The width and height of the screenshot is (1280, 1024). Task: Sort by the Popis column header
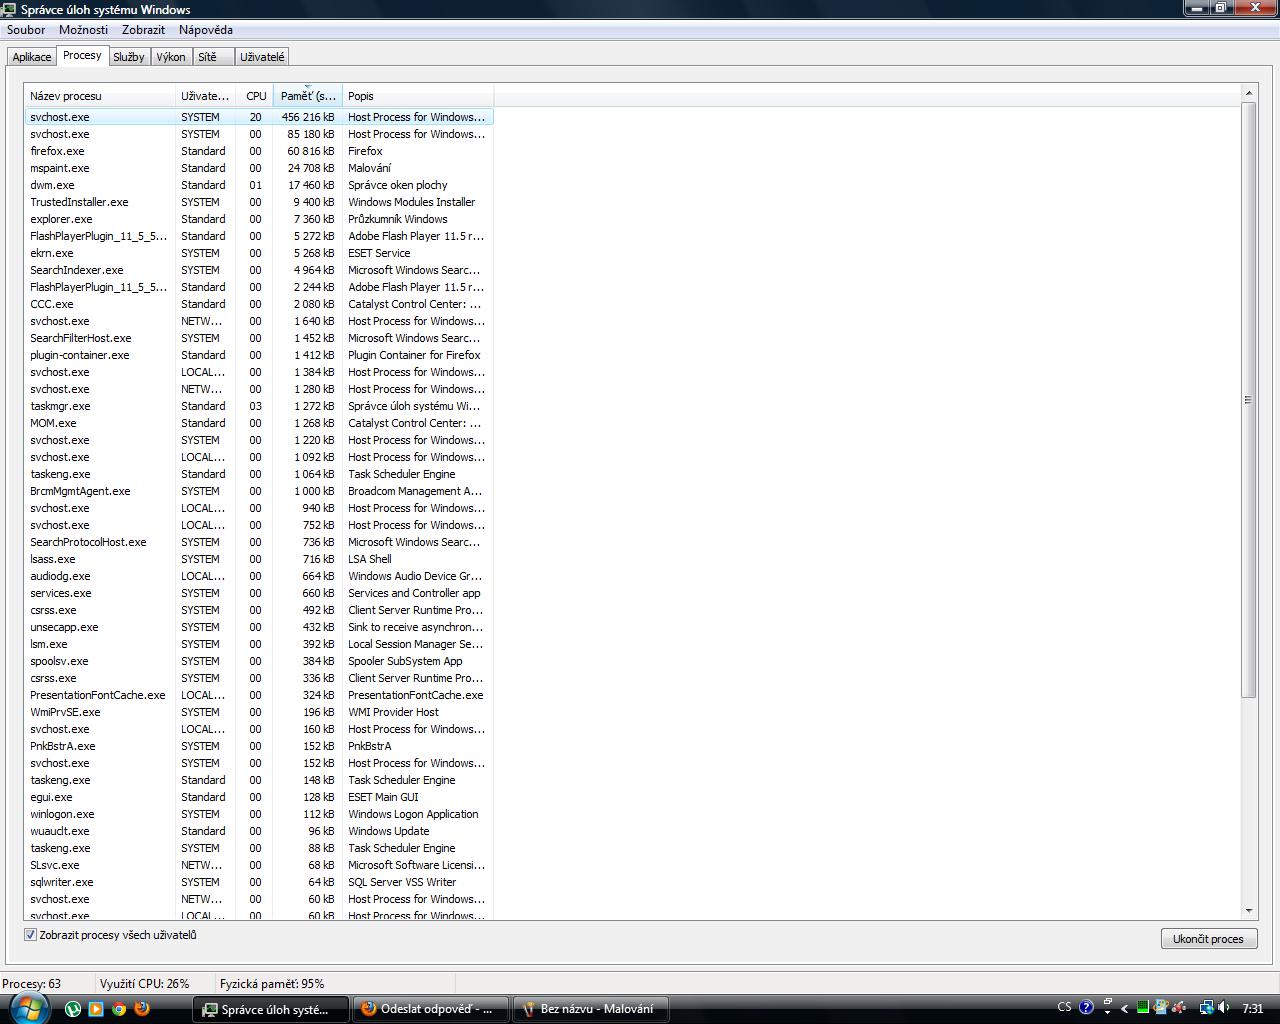(x=418, y=96)
